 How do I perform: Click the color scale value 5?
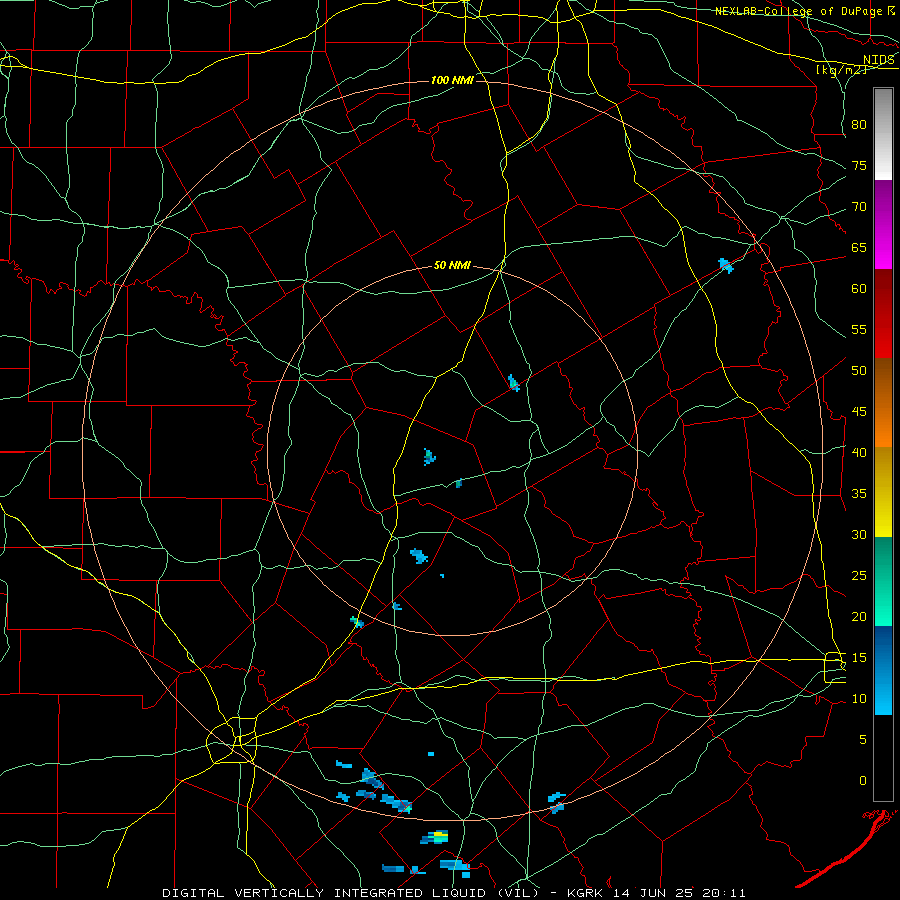[863, 740]
